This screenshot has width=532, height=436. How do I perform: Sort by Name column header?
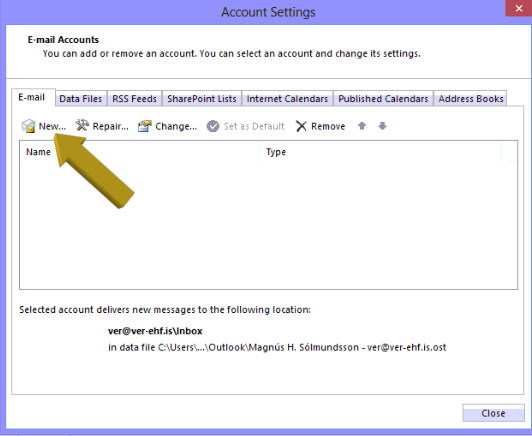point(140,152)
